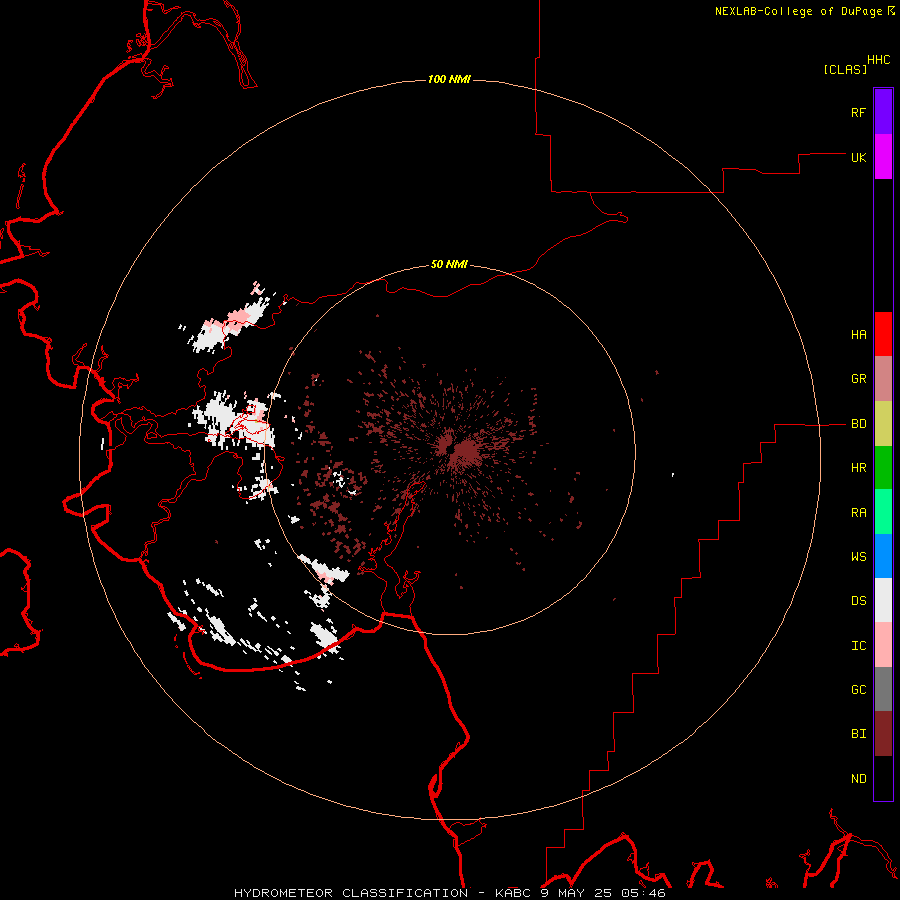Click the GC gray legend color swatch

883,689
